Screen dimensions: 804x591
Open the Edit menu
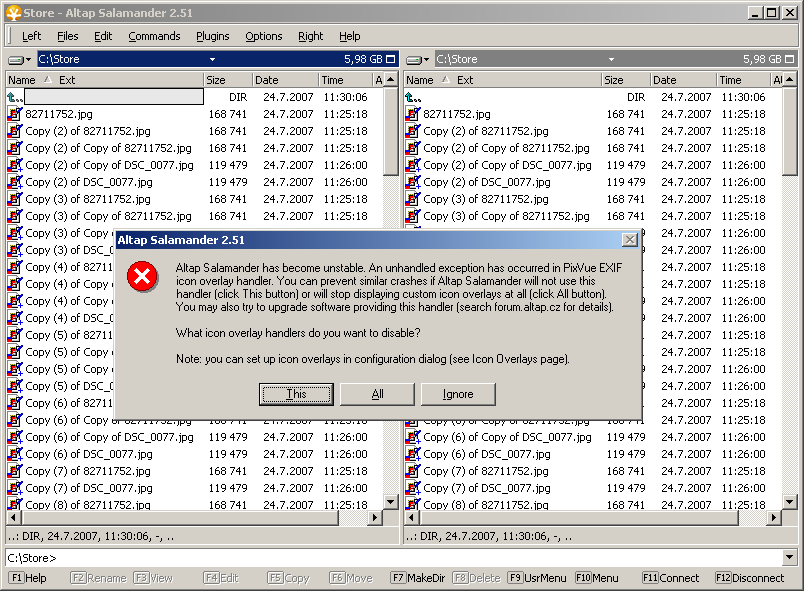tap(103, 36)
